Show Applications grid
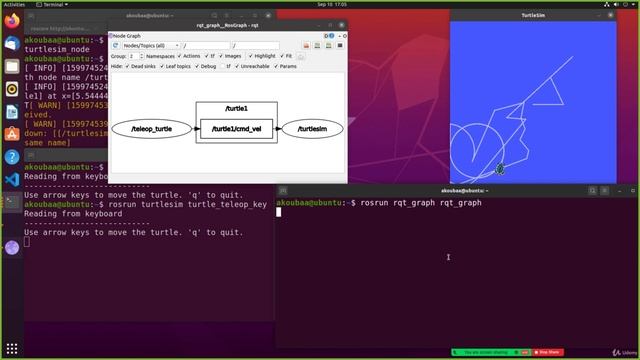Image resolution: width=640 pixels, height=360 pixels. pos(12,349)
